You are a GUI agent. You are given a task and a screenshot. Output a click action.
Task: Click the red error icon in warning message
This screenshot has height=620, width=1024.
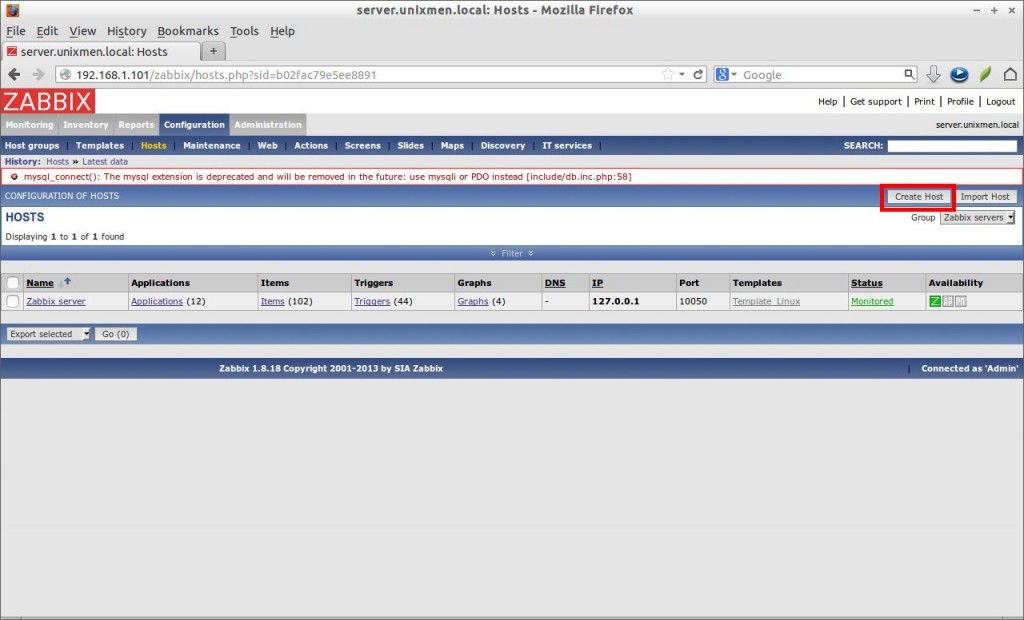point(14,176)
